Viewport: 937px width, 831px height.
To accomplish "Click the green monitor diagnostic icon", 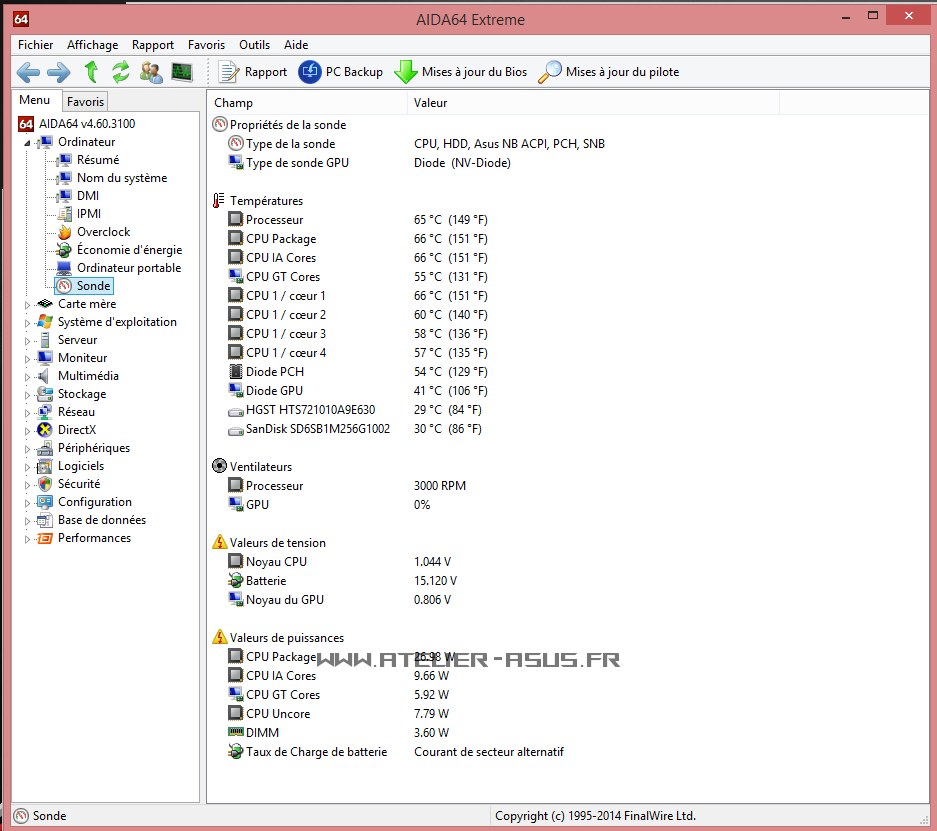I will [182, 72].
